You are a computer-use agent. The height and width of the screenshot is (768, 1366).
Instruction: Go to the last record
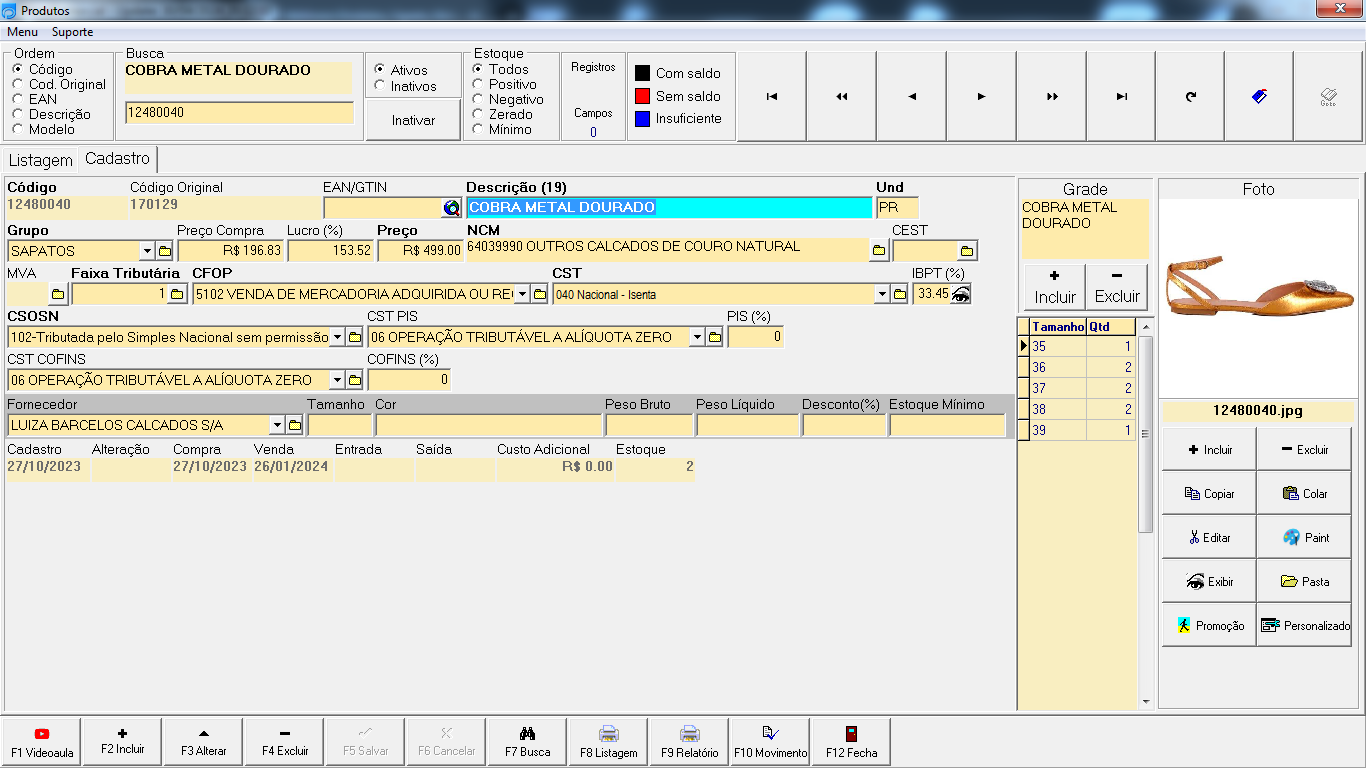pyautogui.click(x=1121, y=97)
